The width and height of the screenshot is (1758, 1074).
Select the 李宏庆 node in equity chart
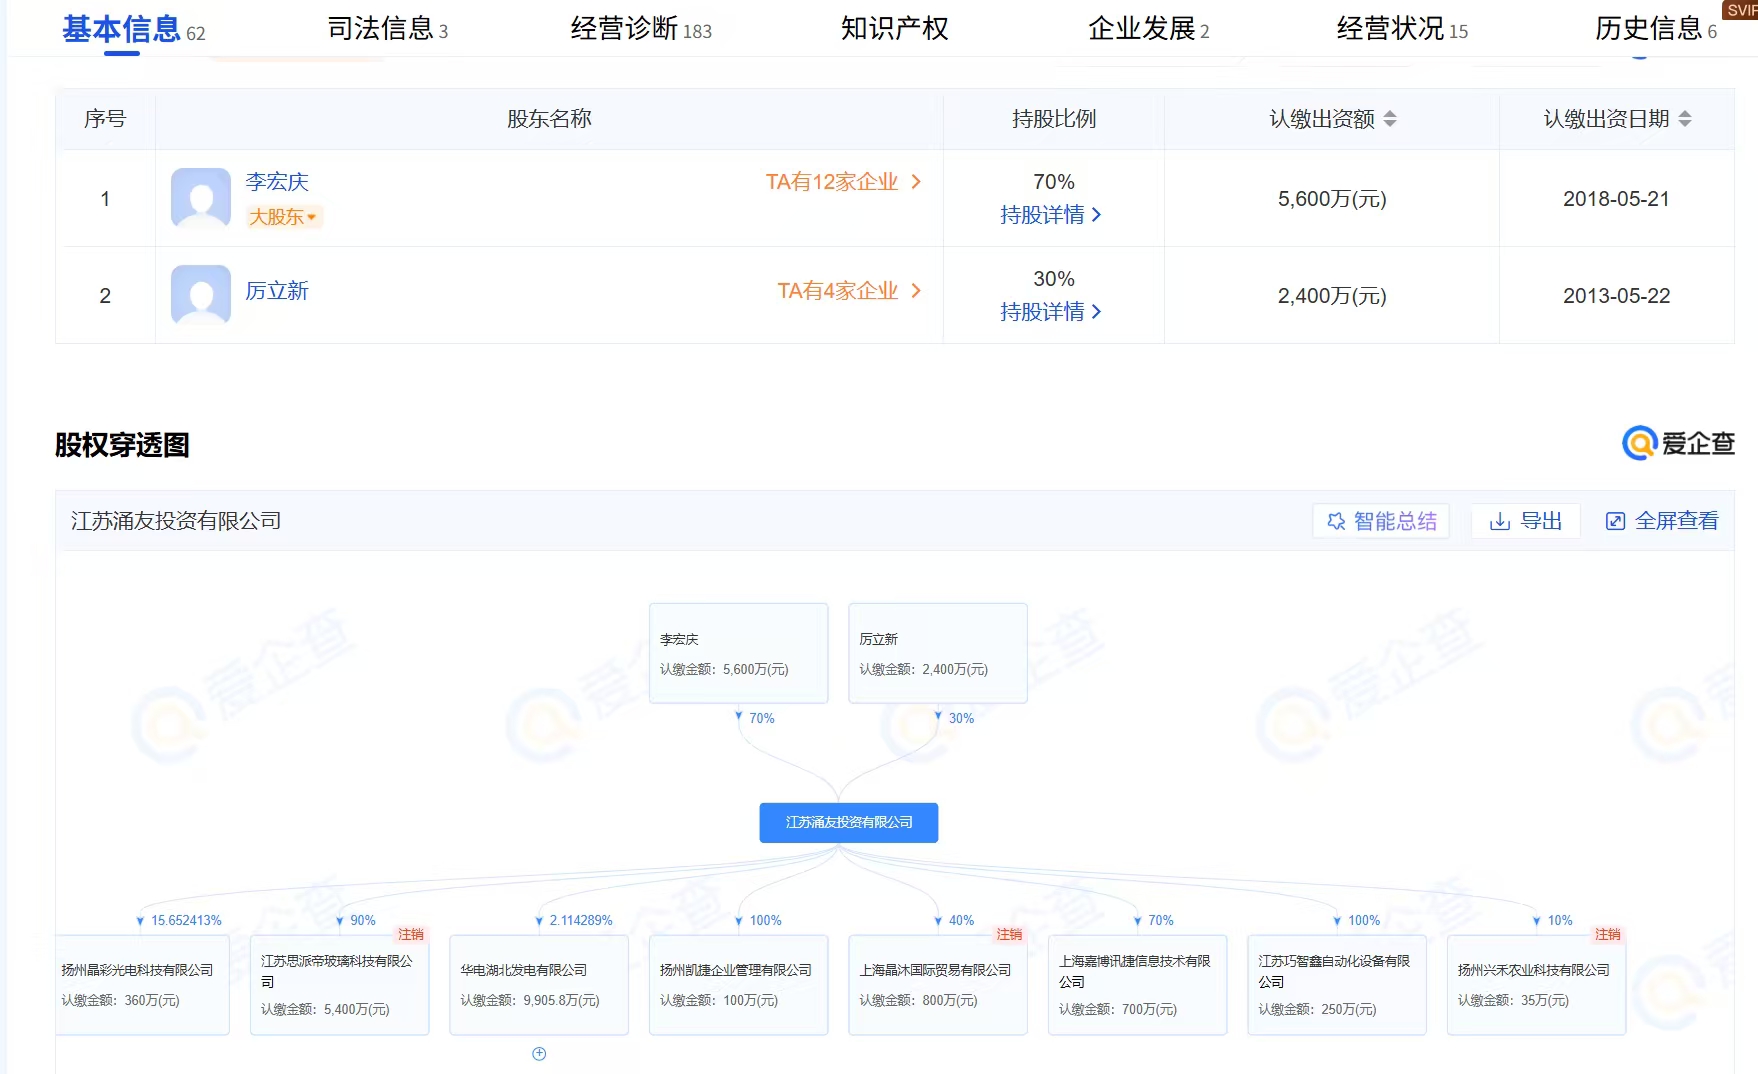739,653
